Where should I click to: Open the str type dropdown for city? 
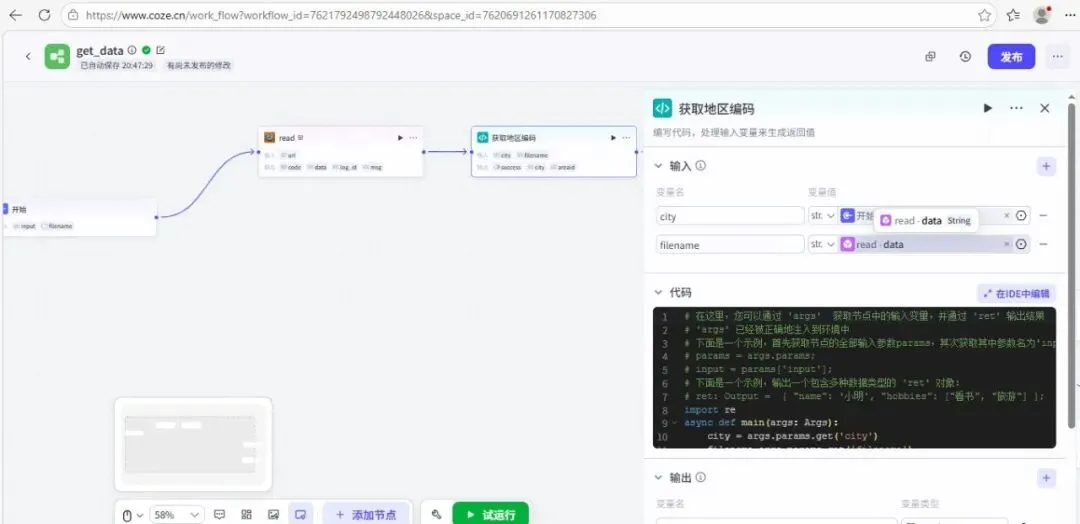[822, 216]
